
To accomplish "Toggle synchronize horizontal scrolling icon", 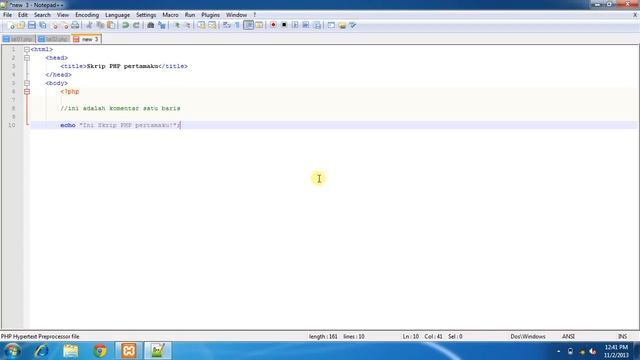I will coord(212,25).
